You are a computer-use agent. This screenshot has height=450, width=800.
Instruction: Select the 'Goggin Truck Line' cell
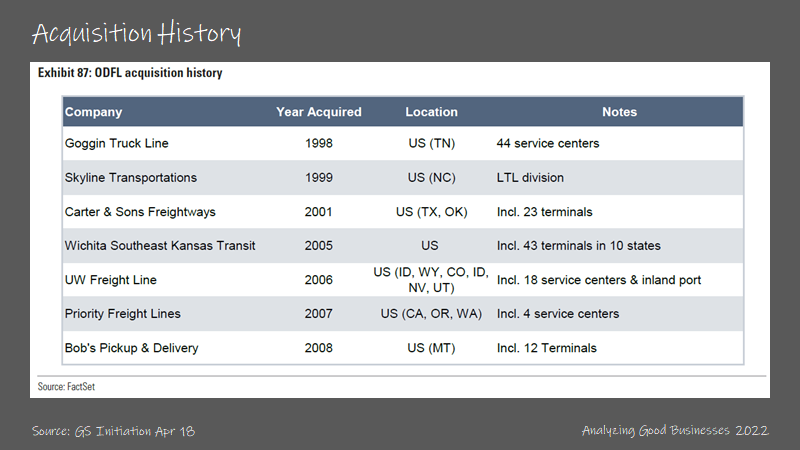point(116,143)
